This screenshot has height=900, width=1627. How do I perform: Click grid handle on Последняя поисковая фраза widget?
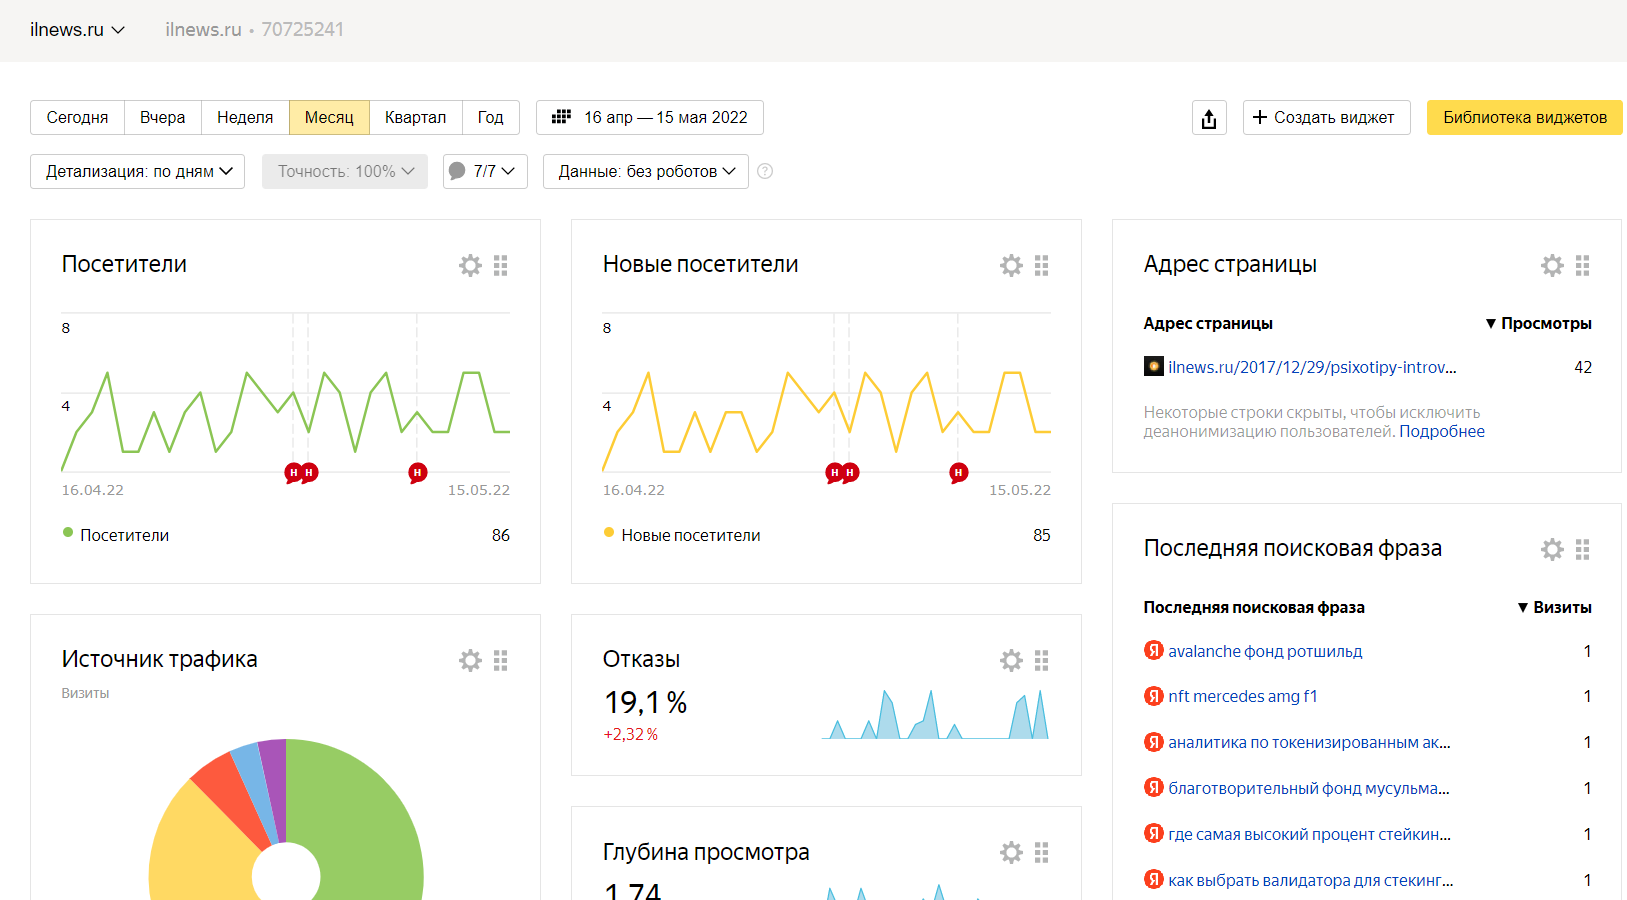1583,549
